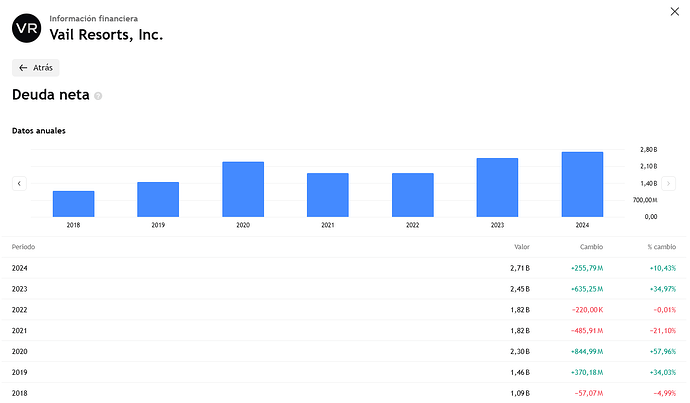This screenshot has width=690, height=403.
Task: Click the 2,10 B axis label
Action: point(649,166)
